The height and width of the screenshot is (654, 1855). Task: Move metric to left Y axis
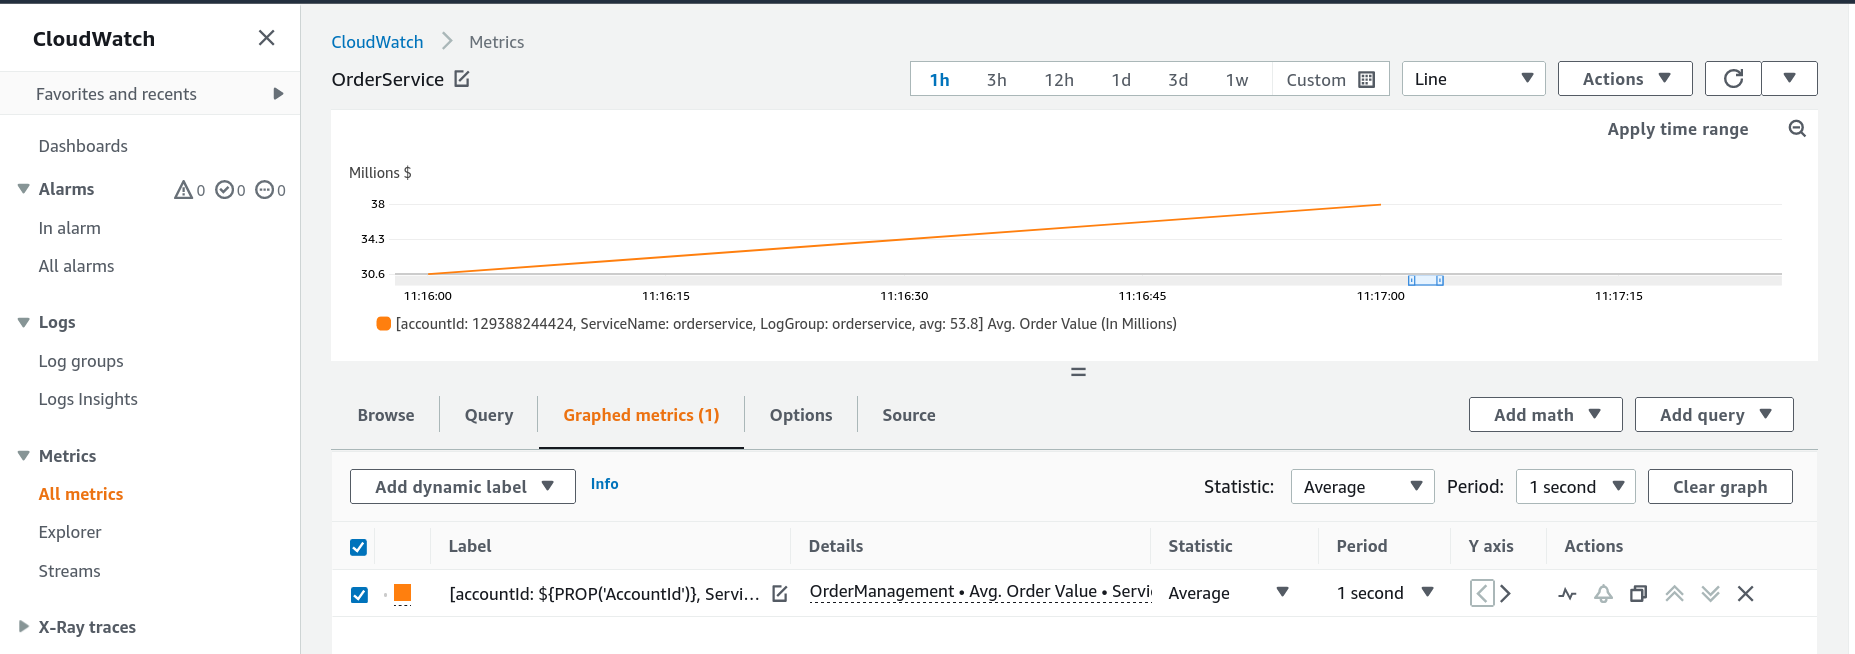click(x=1482, y=593)
